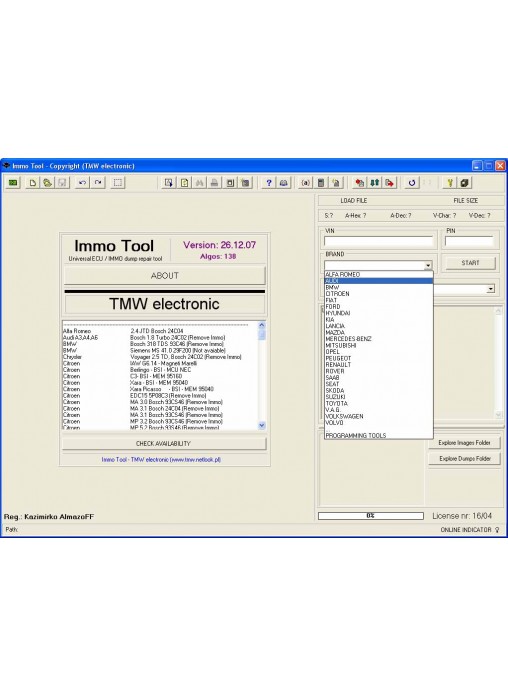508x696 pixels.
Task: Pick PROGRAMMING TOOLS at the list bottom
Action: pos(379,435)
